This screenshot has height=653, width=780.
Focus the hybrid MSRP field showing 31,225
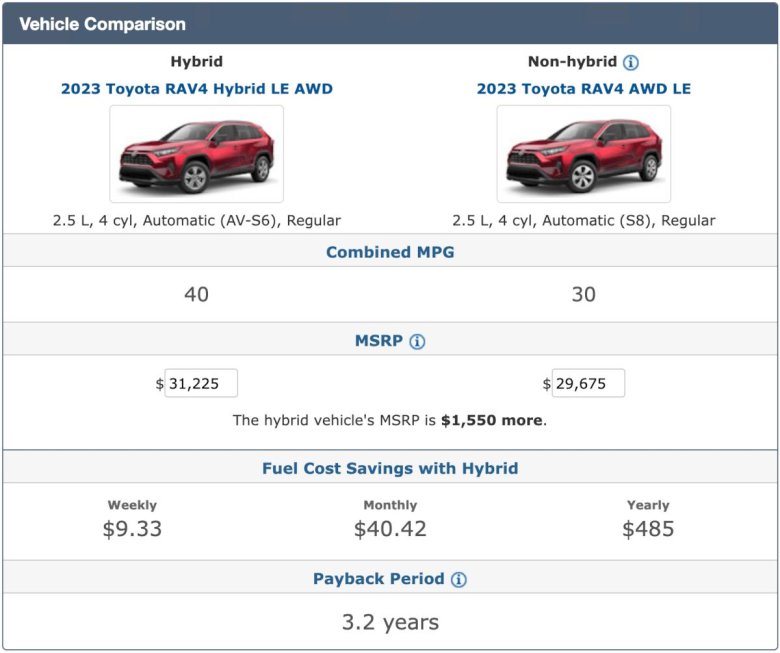(200, 383)
